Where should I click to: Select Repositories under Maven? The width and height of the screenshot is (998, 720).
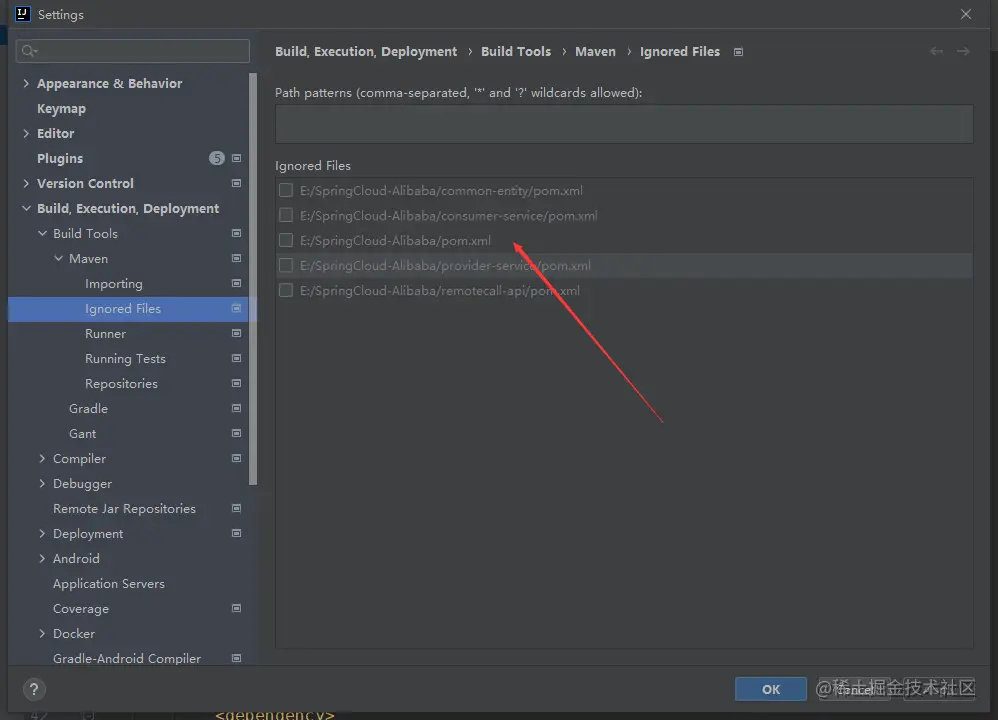[122, 384]
